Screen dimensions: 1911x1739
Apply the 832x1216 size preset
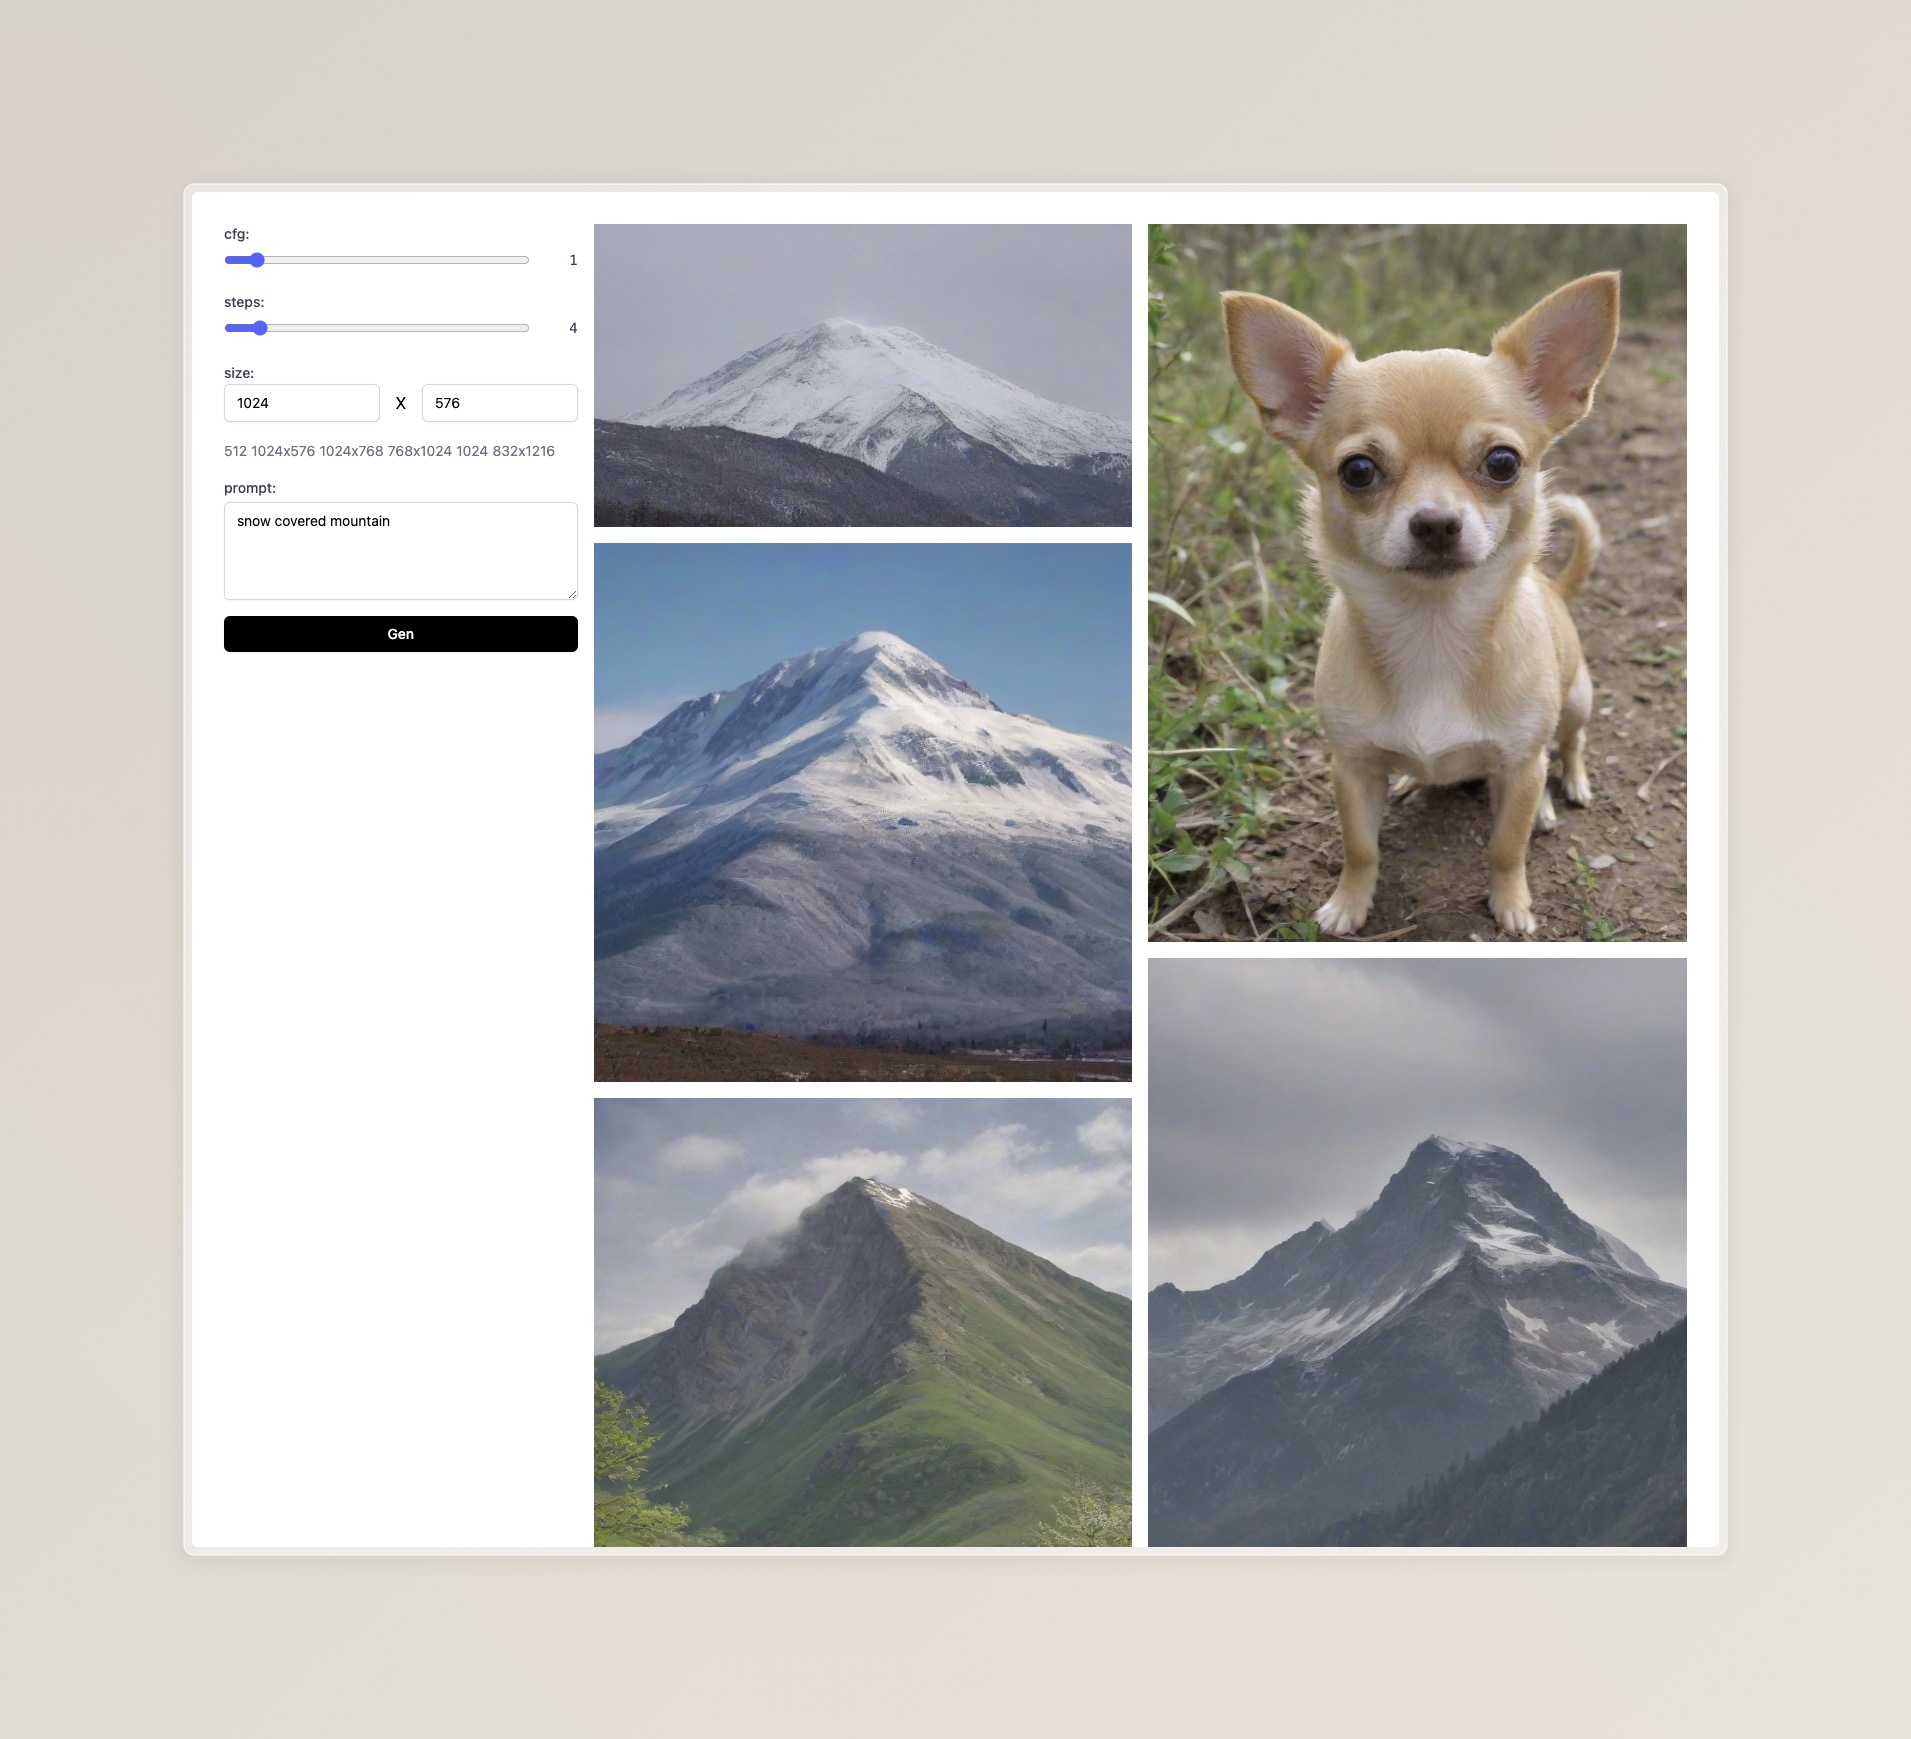click(523, 451)
